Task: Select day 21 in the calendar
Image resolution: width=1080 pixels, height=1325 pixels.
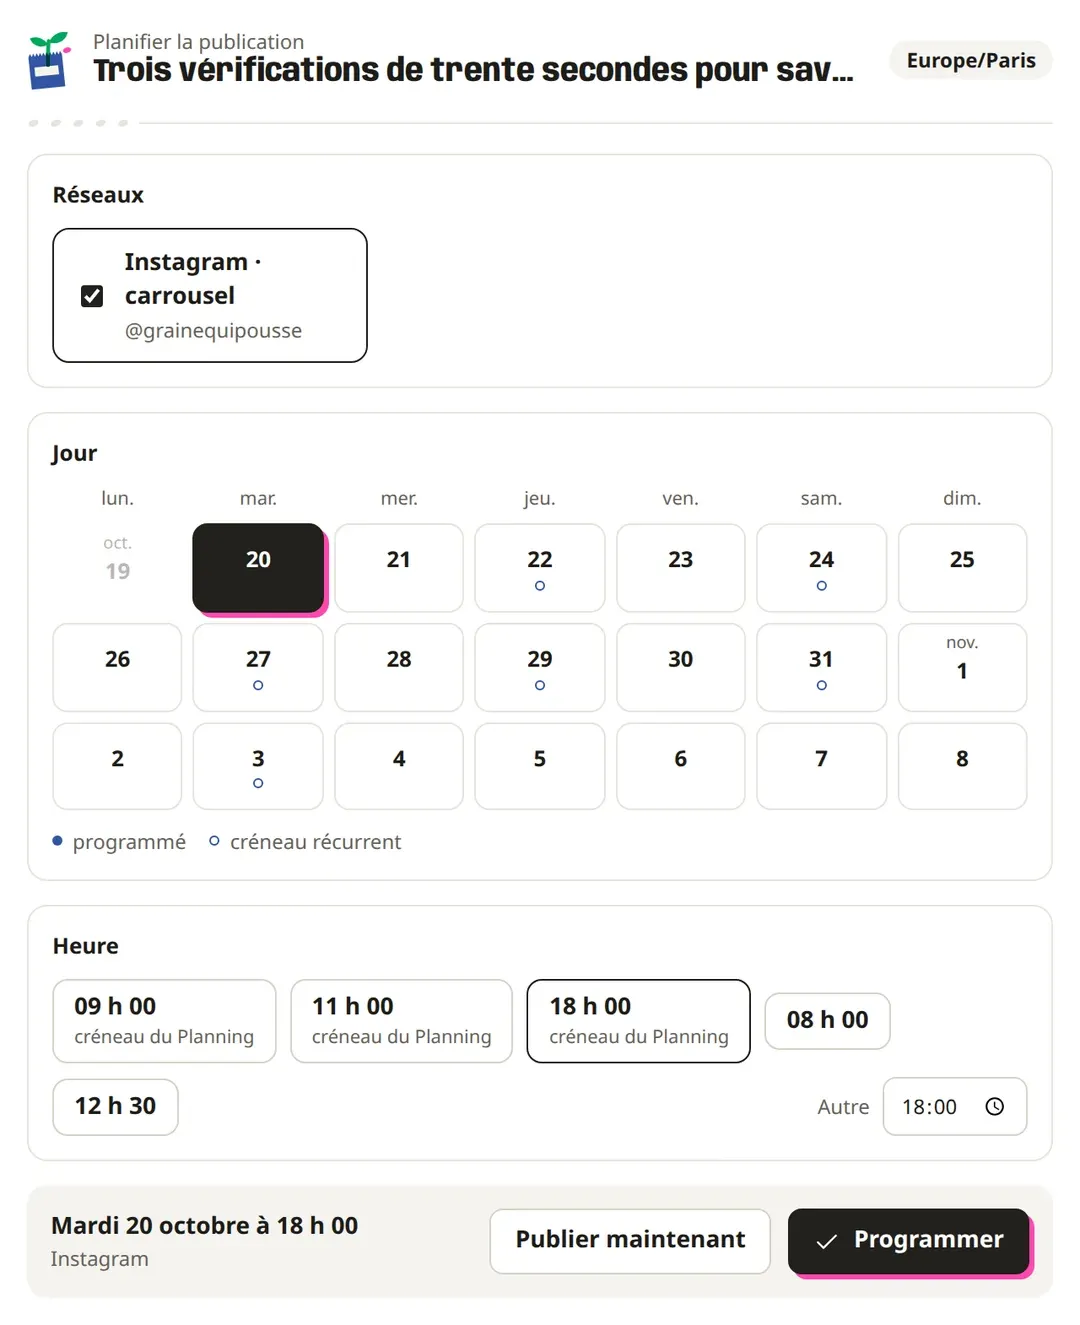Action: 399,567
